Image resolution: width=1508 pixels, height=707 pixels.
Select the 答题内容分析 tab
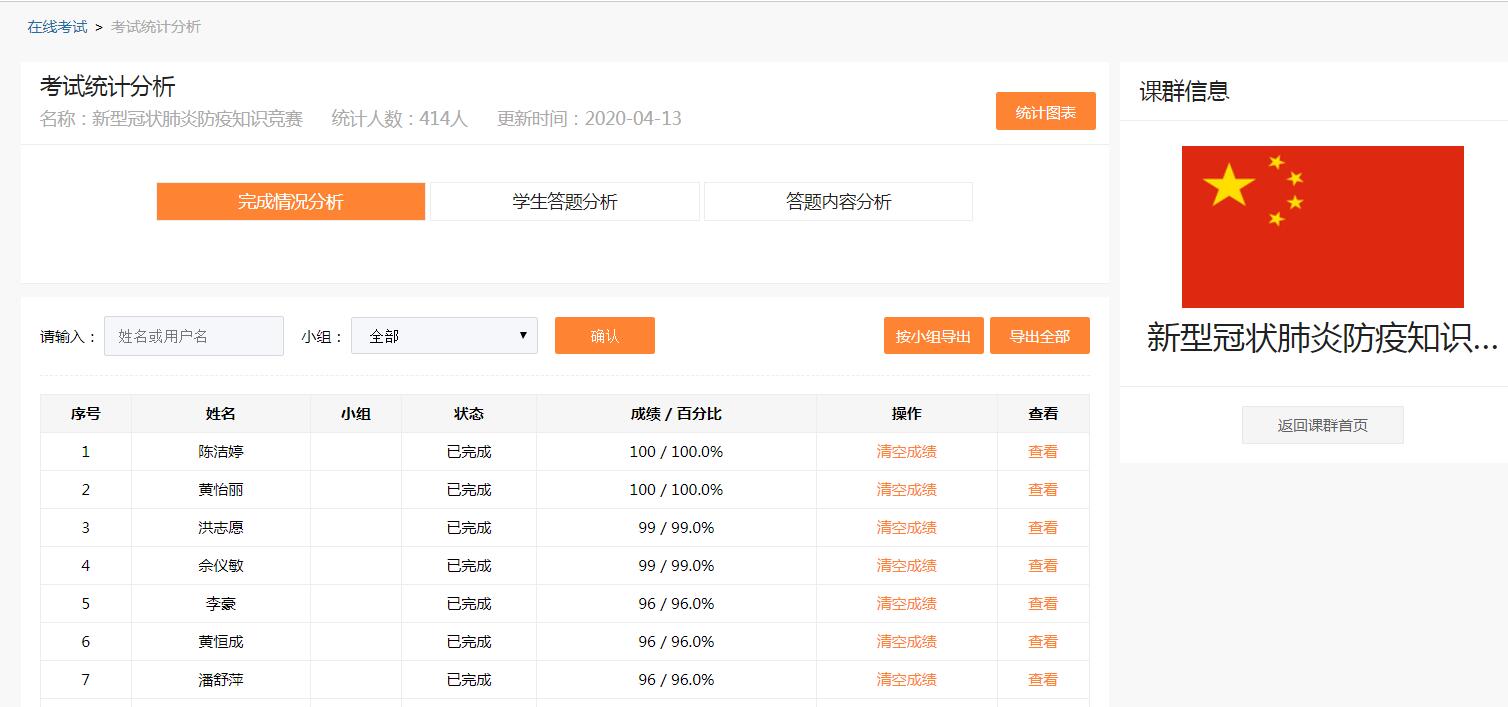[x=838, y=202]
